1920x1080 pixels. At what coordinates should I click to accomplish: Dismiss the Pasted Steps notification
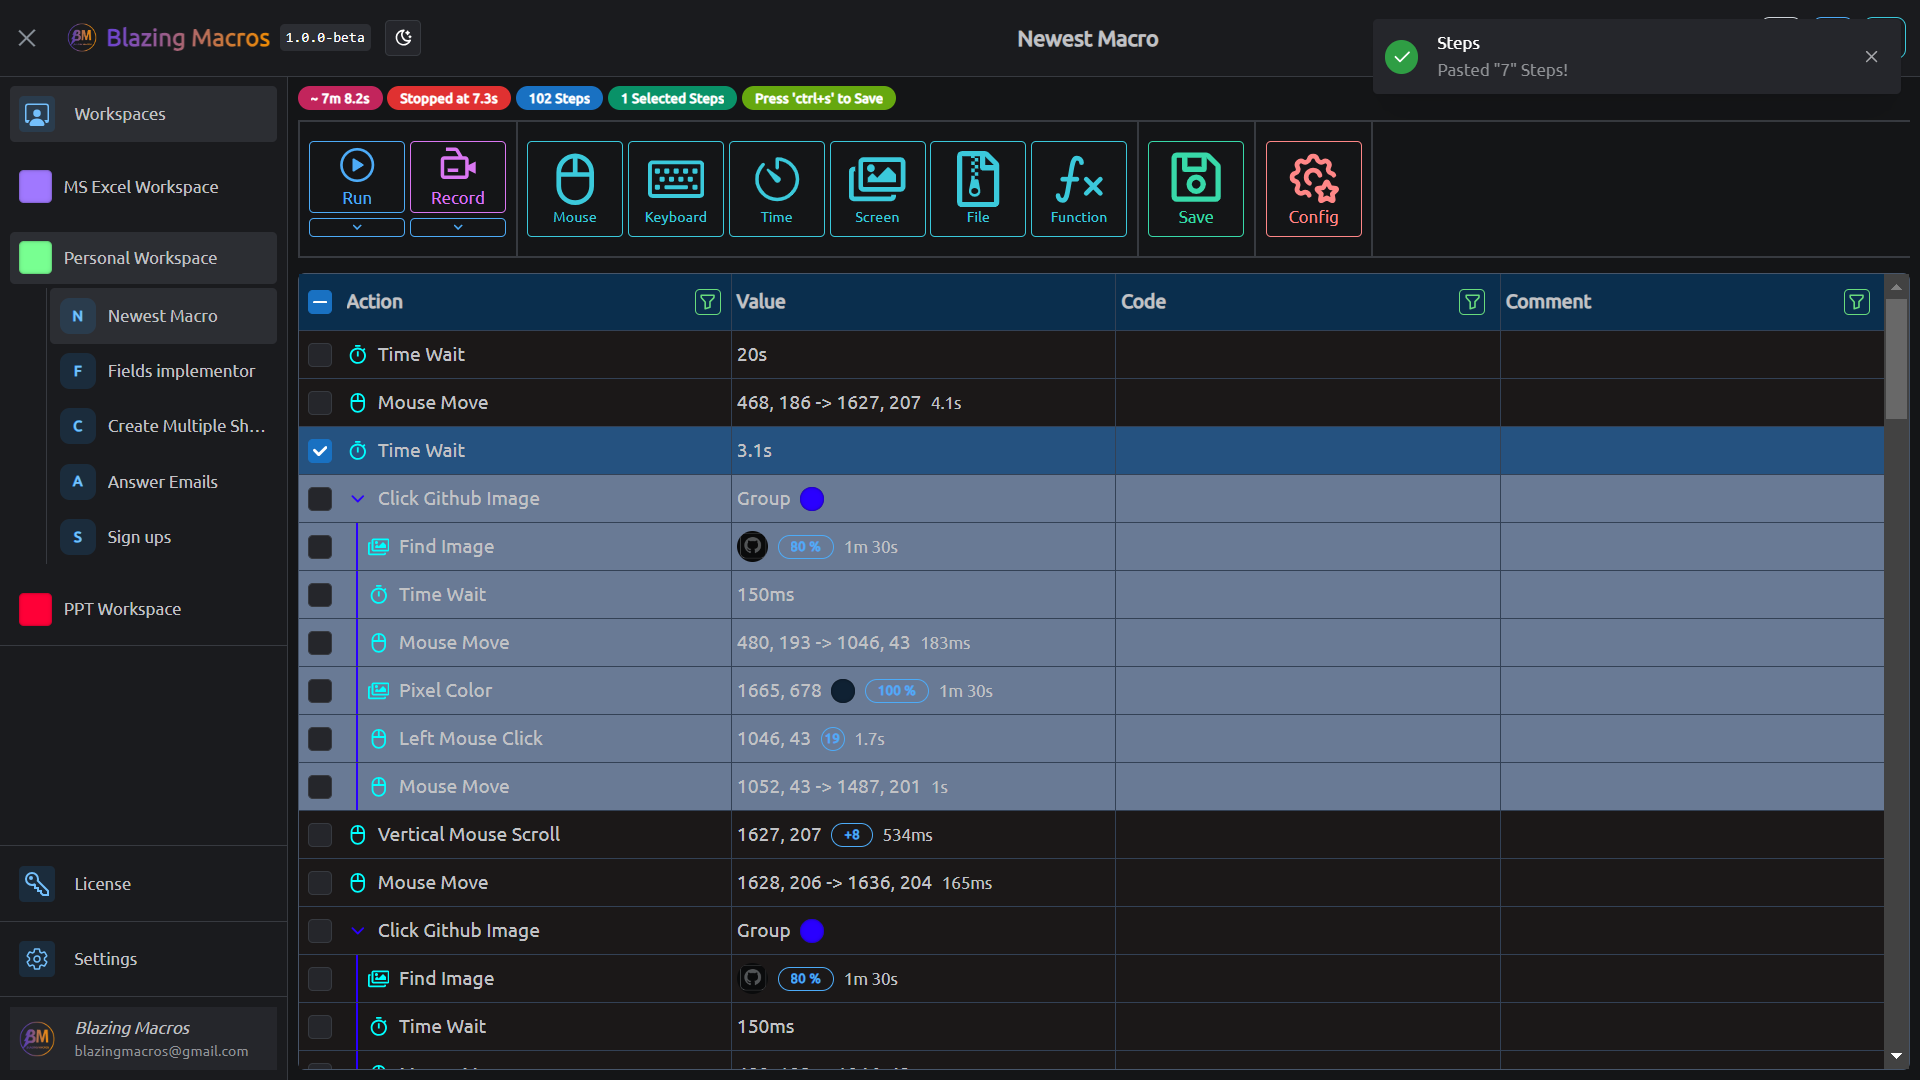[1872, 57]
